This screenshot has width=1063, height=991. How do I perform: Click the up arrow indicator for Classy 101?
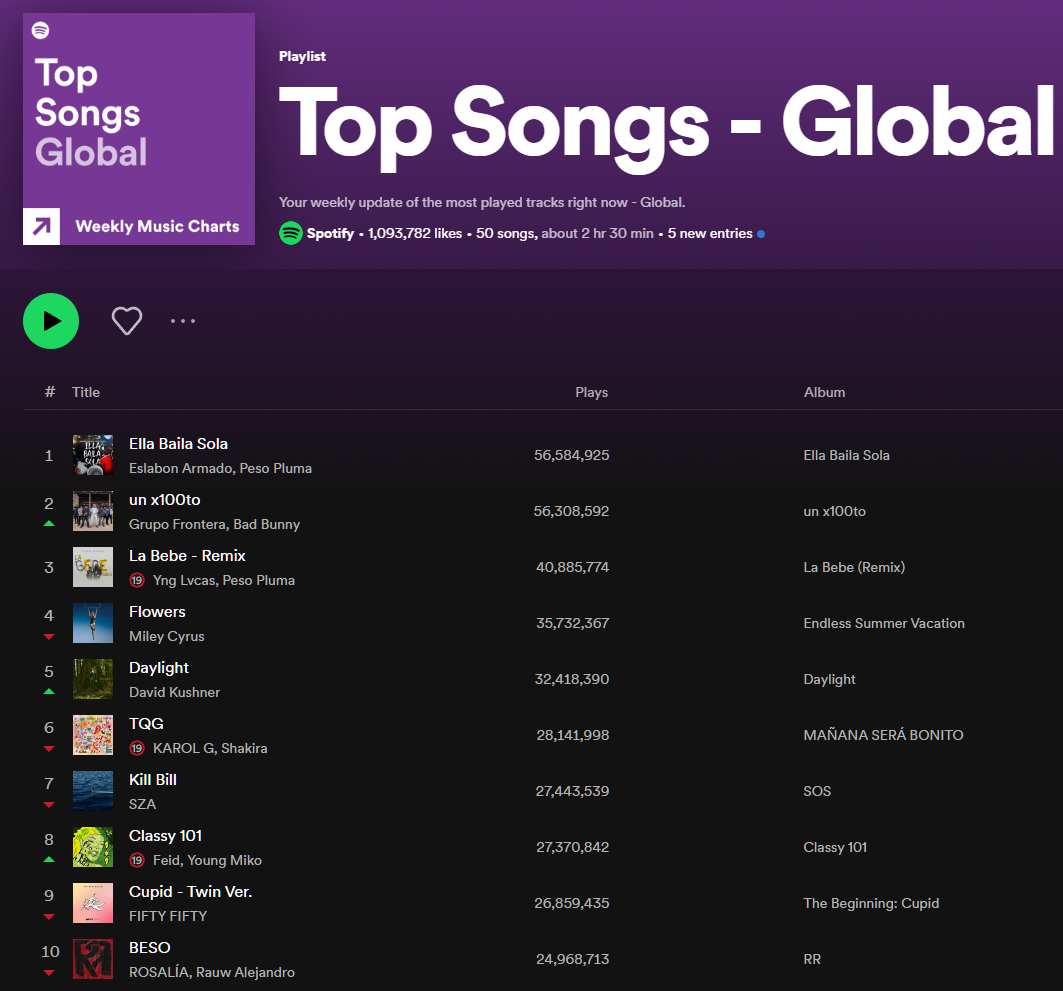(x=49, y=859)
